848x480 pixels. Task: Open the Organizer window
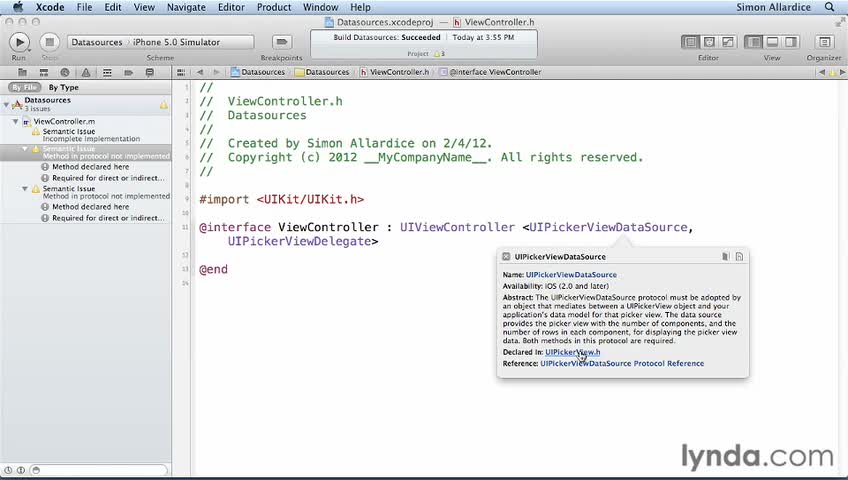click(824, 42)
